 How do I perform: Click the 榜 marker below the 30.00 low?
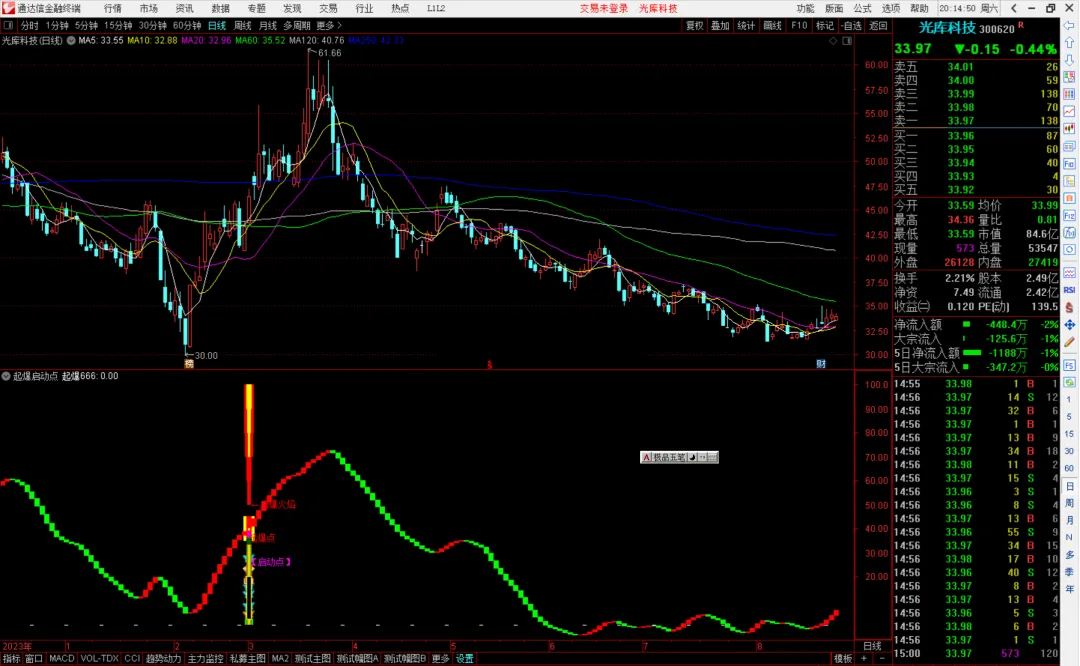[189, 364]
